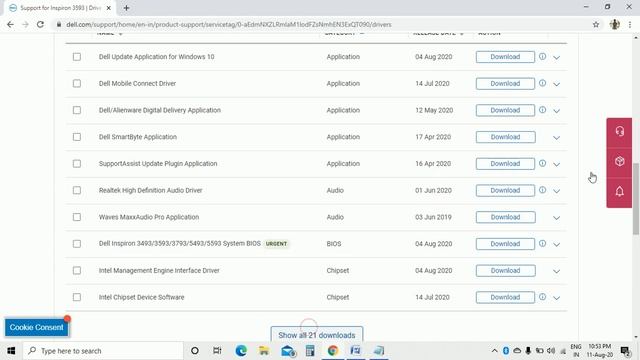Click the address bar URL
640x360 pixels.
tap(229, 24)
